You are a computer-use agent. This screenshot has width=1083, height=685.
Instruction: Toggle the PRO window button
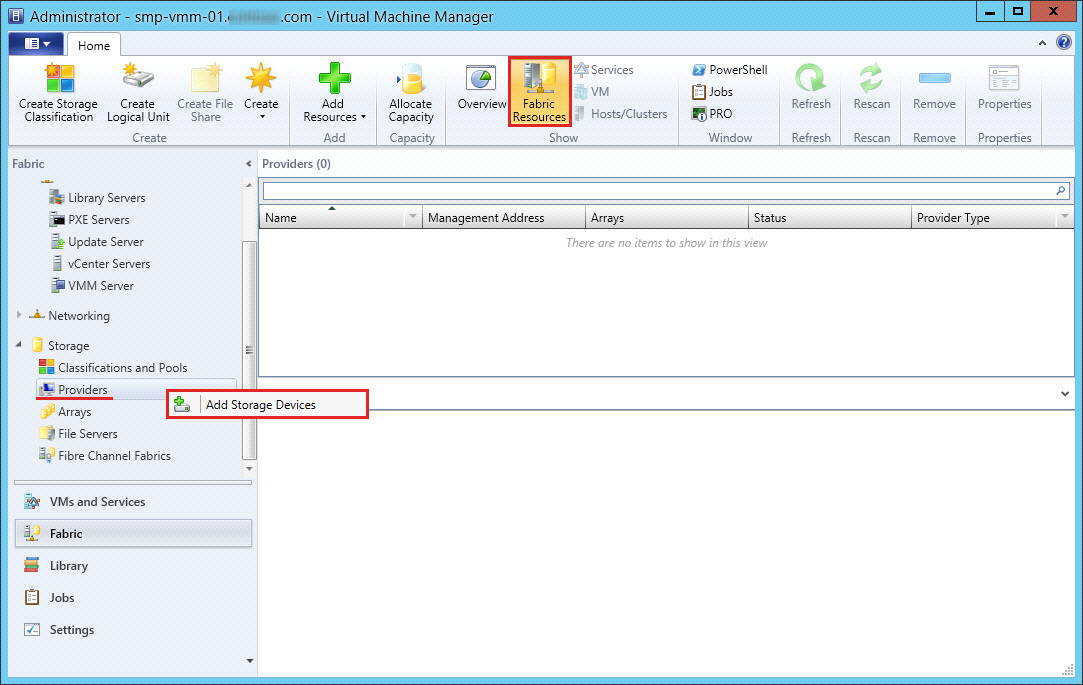click(712, 114)
